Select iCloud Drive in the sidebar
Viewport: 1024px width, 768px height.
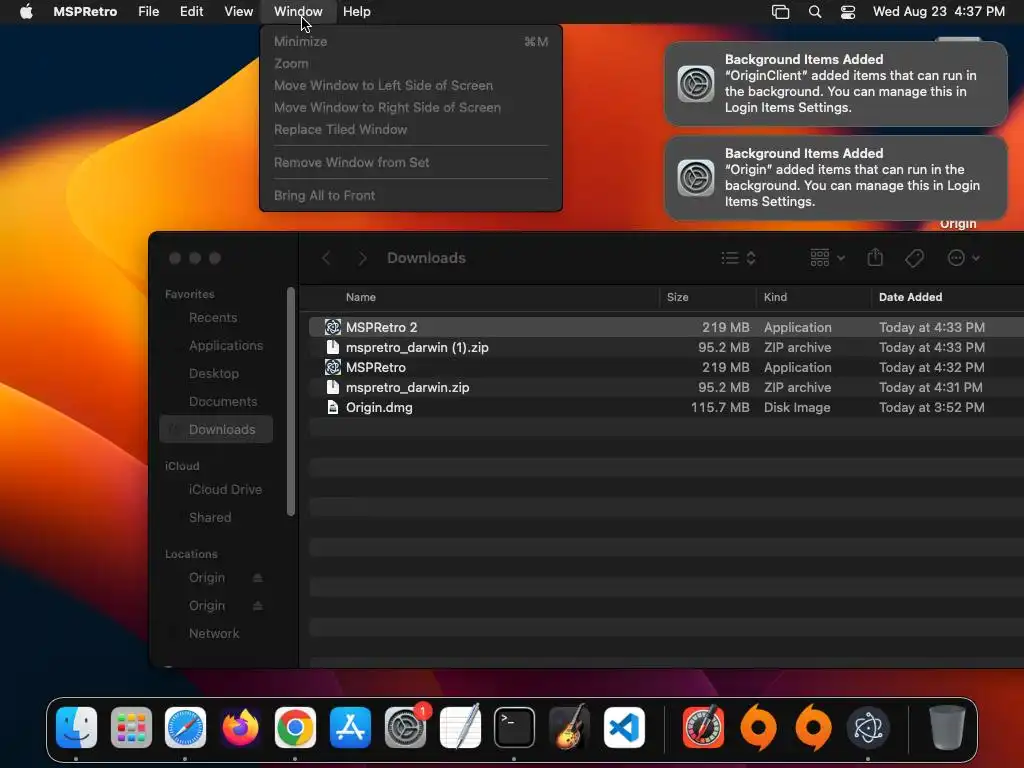(216, 490)
